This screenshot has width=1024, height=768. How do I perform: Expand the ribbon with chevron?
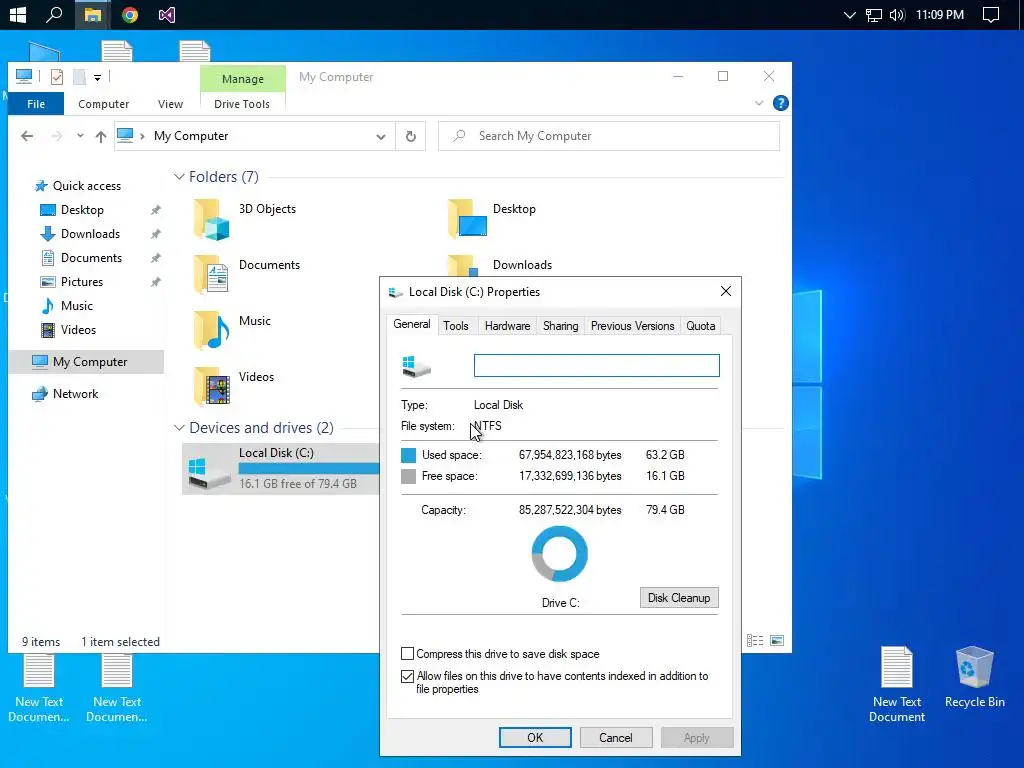[759, 103]
